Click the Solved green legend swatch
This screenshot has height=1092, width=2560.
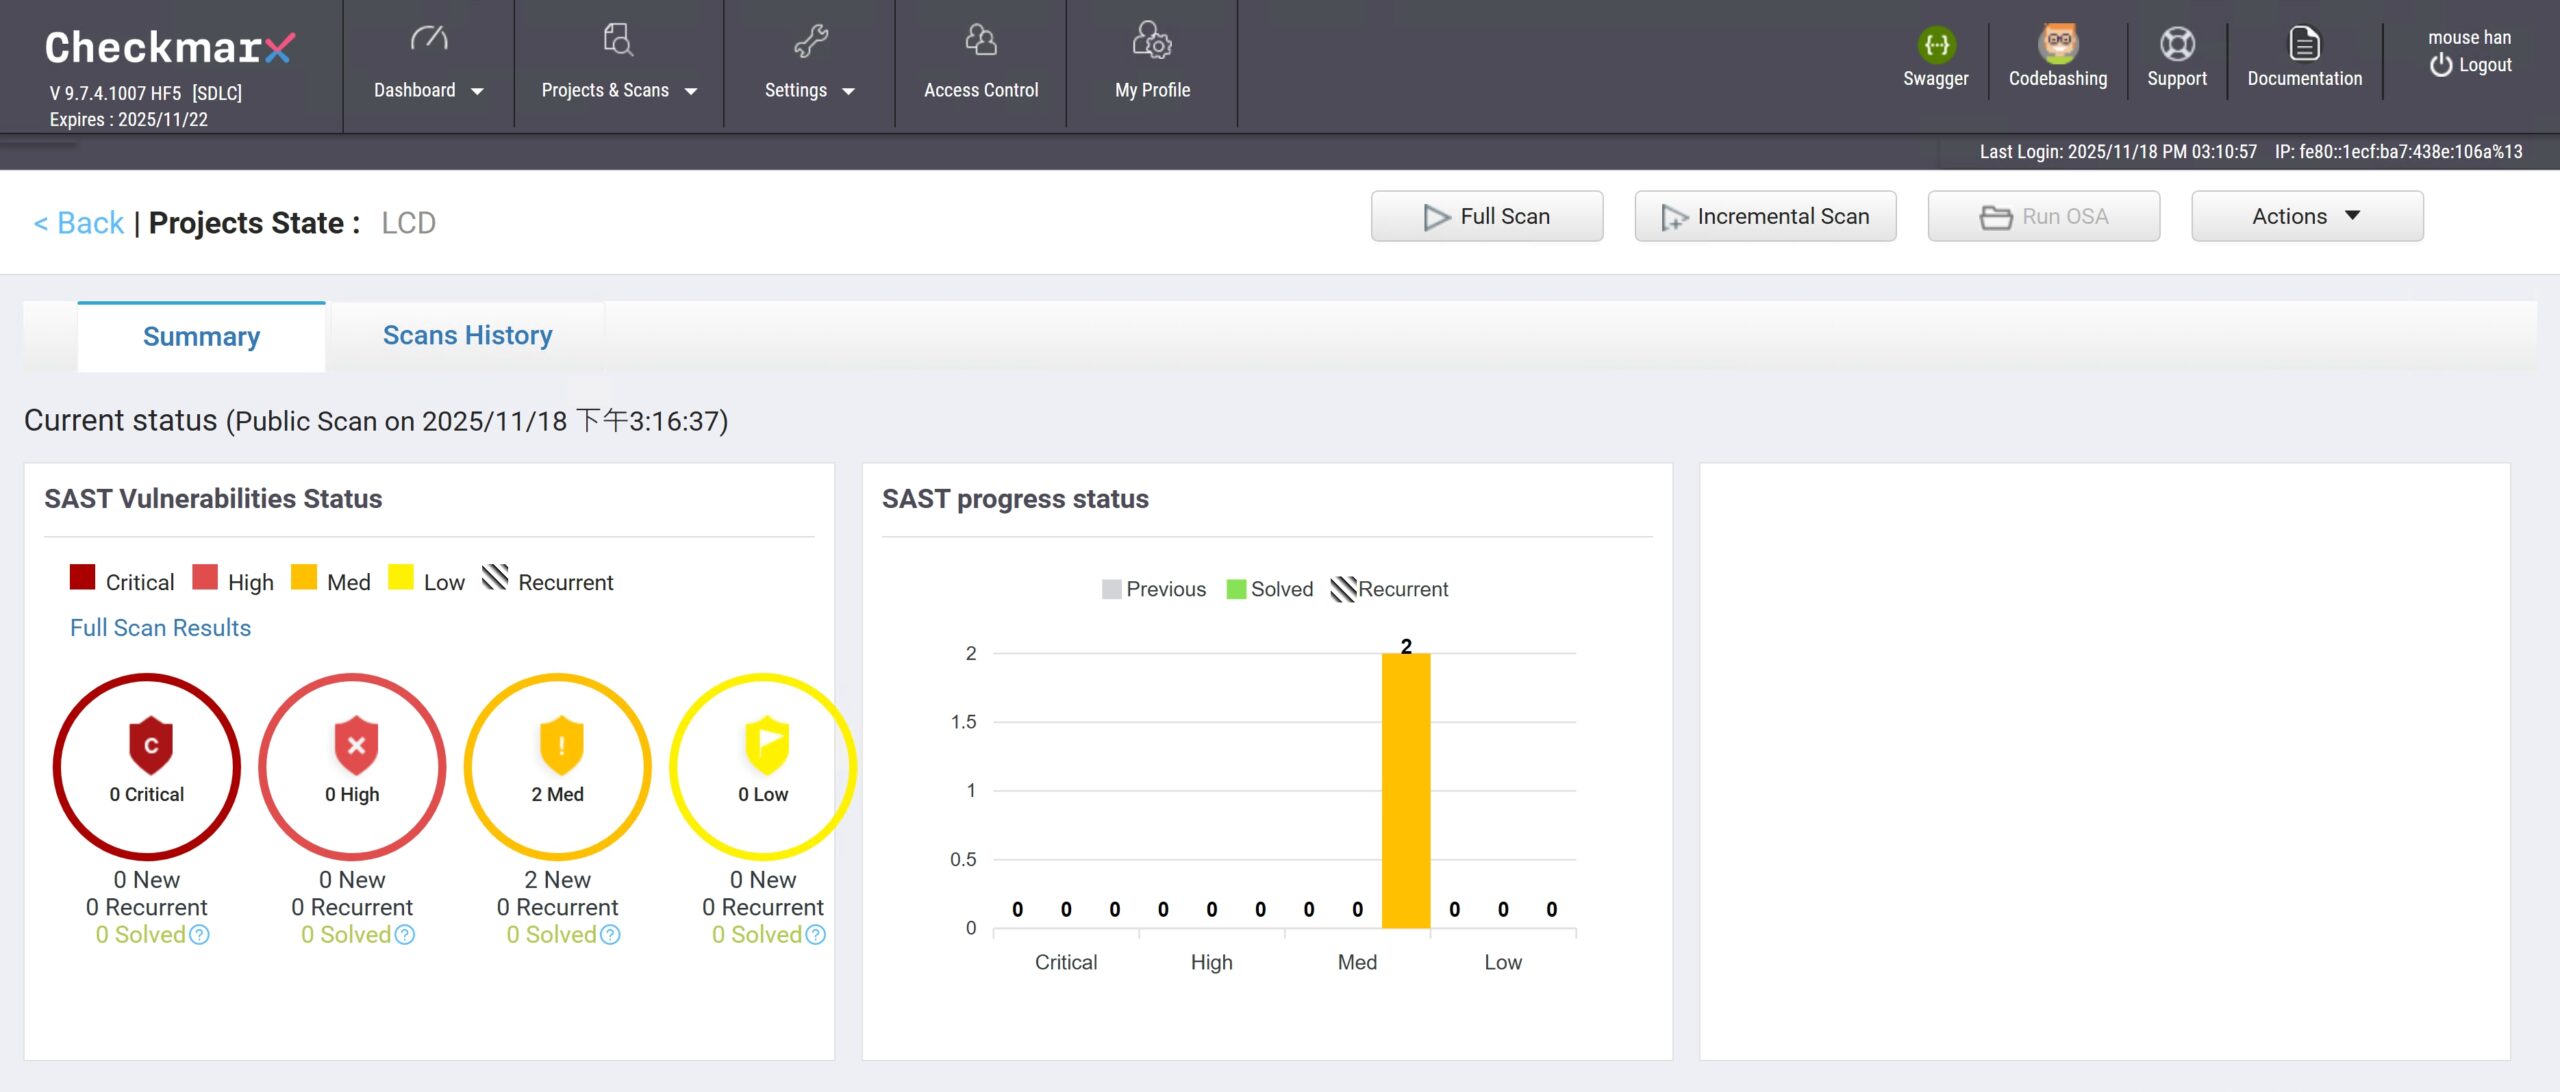pyautogui.click(x=1236, y=589)
